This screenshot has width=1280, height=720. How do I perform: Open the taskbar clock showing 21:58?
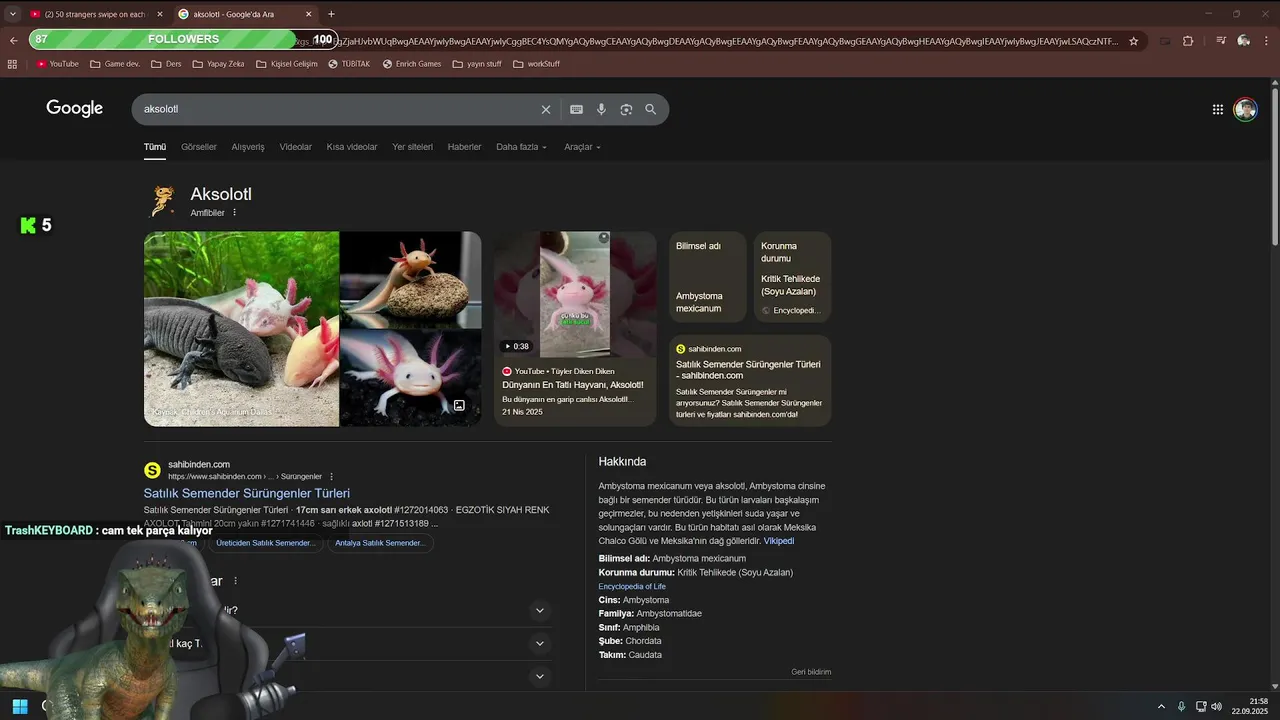coord(1250,706)
